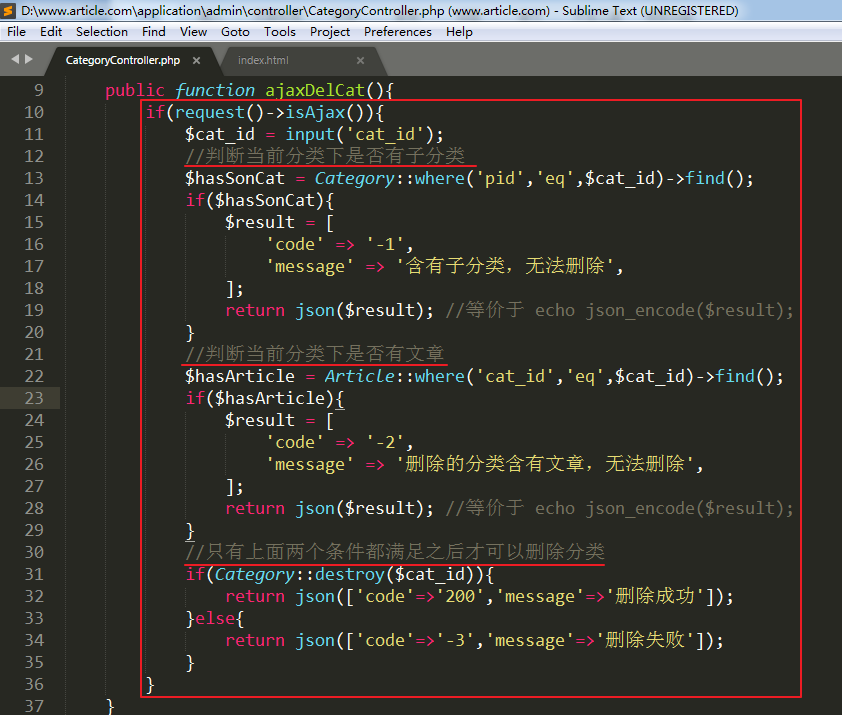Place cursor on isAjax in line 10
Image resolution: width=842 pixels, height=715 pixels.
(x=315, y=112)
